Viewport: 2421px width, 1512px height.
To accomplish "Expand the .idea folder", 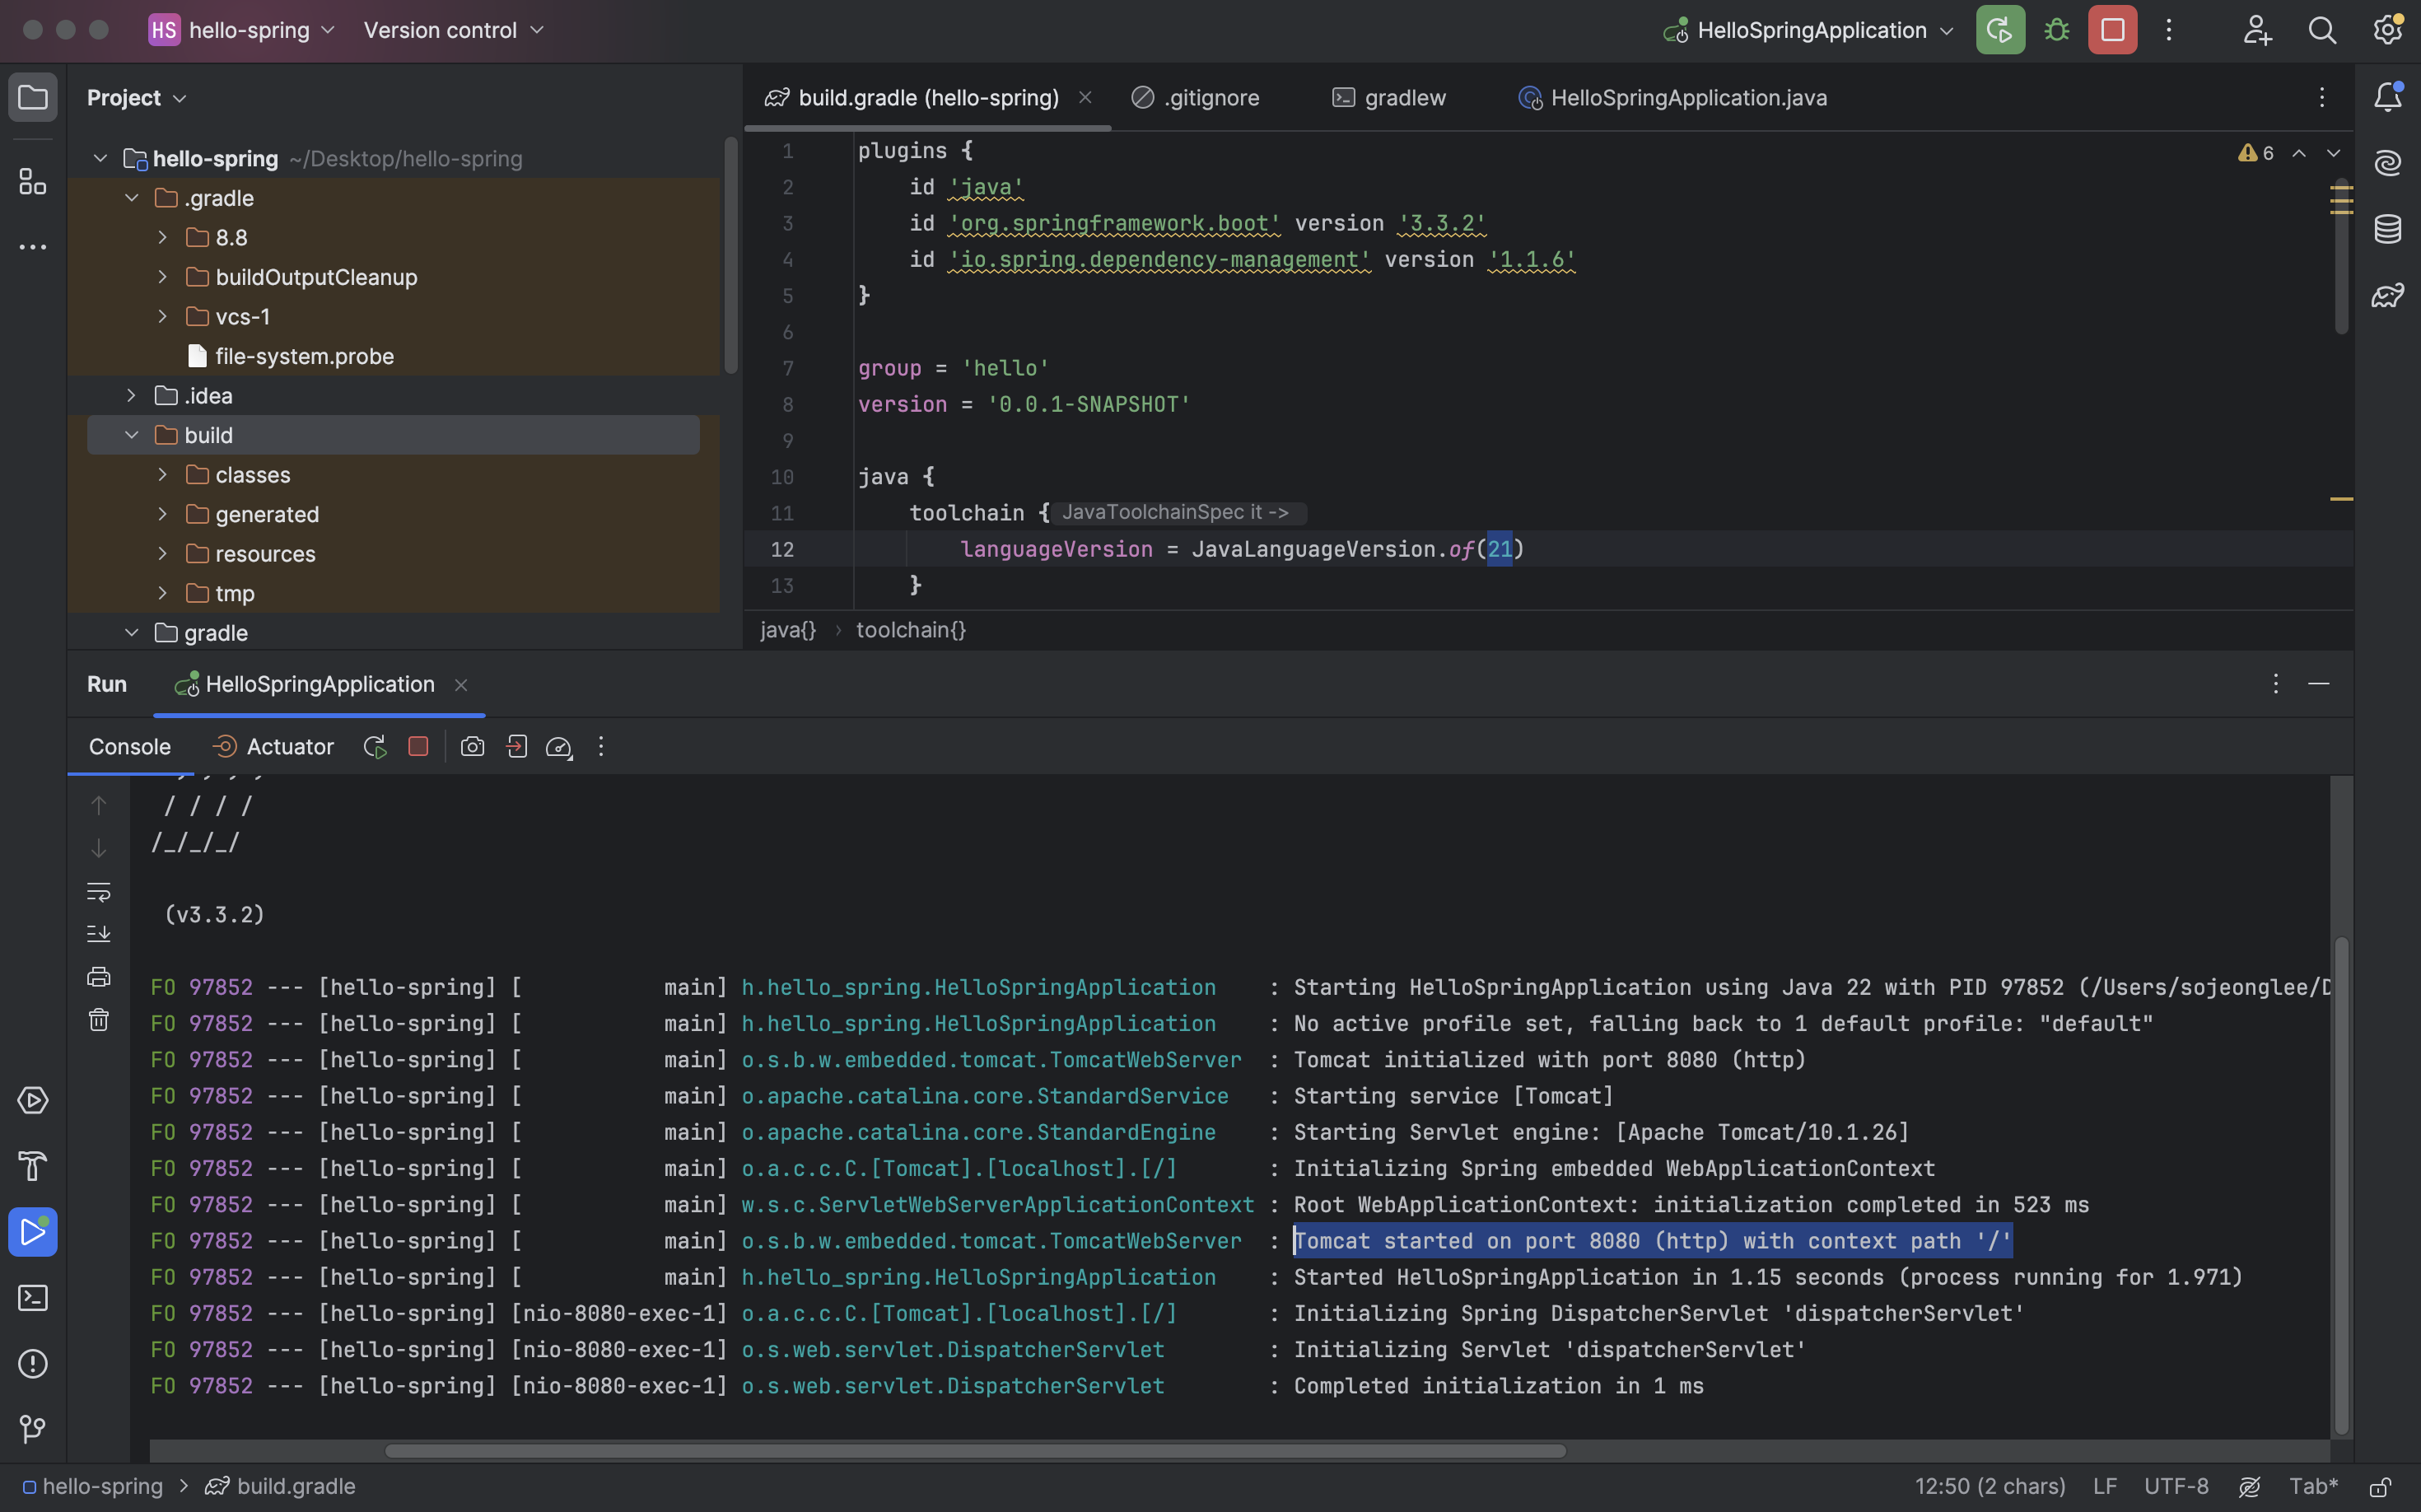I will coord(131,395).
